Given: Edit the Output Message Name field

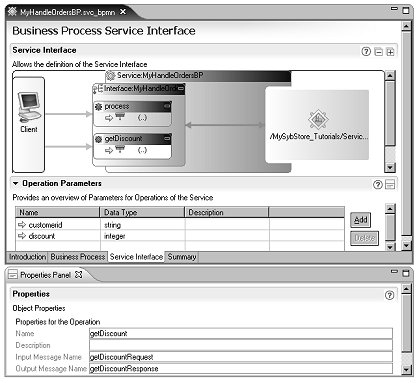Looking at the screenshot, I should click(x=241, y=368).
